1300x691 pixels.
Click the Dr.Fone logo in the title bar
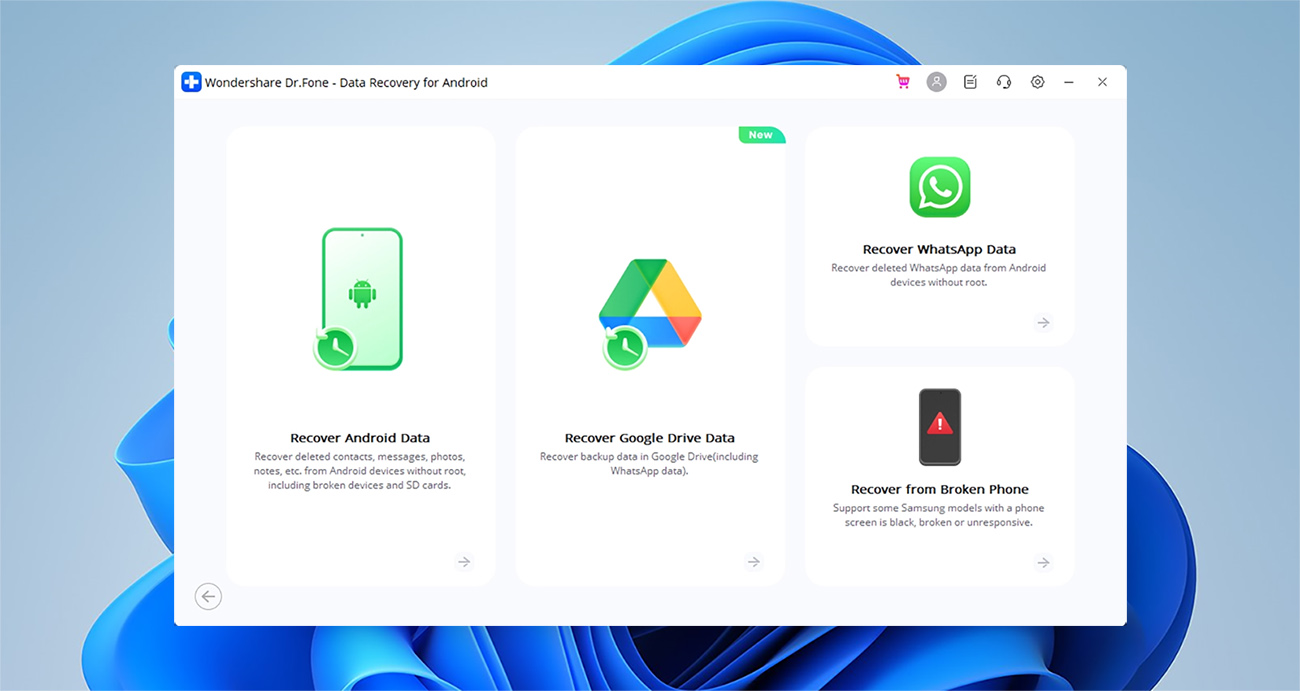pos(190,81)
